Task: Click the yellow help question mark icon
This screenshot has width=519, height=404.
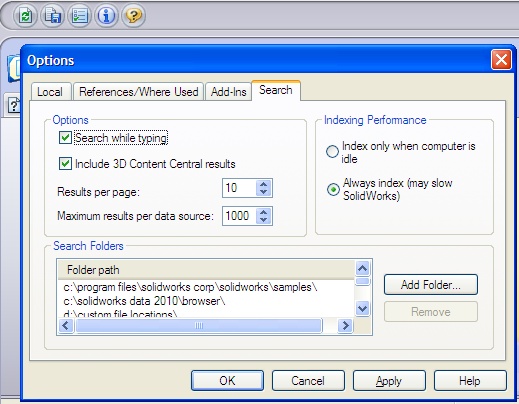Action: (x=133, y=16)
